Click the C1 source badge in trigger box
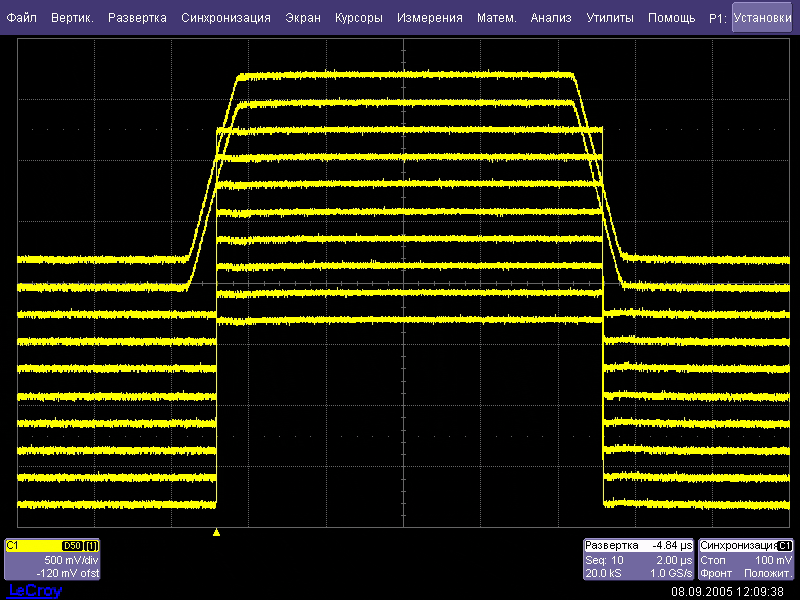The height and width of the screenshot is (600, 800). pos(785,546)
